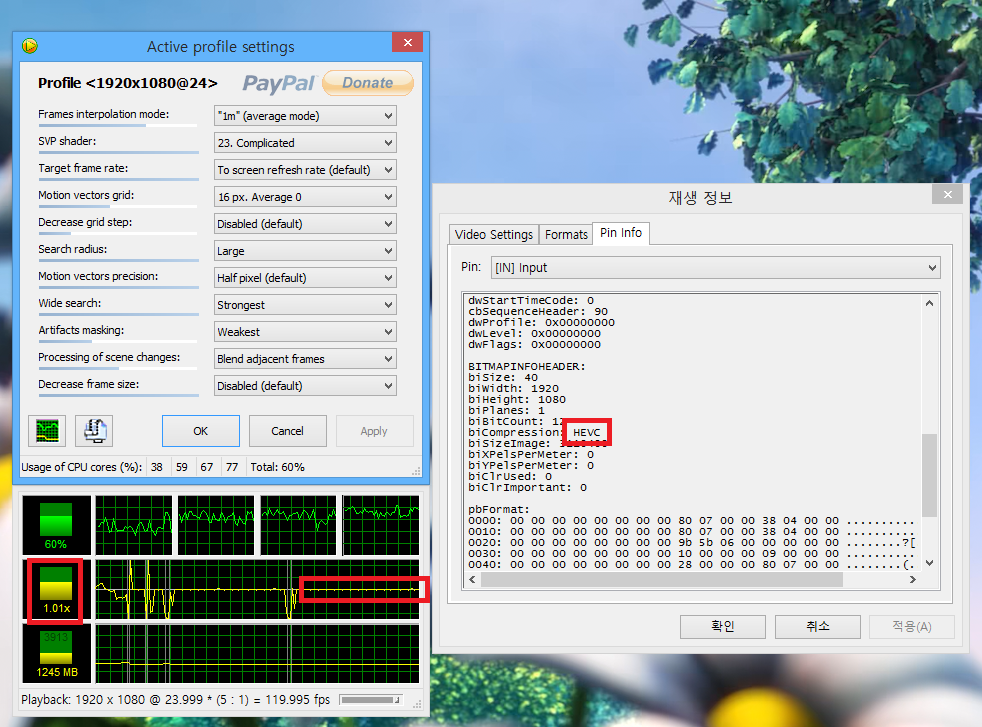Image resolution: width=982 pixels, height=727 pixels.
Task: Click the PayPal logo
Action: click(278, 83)
